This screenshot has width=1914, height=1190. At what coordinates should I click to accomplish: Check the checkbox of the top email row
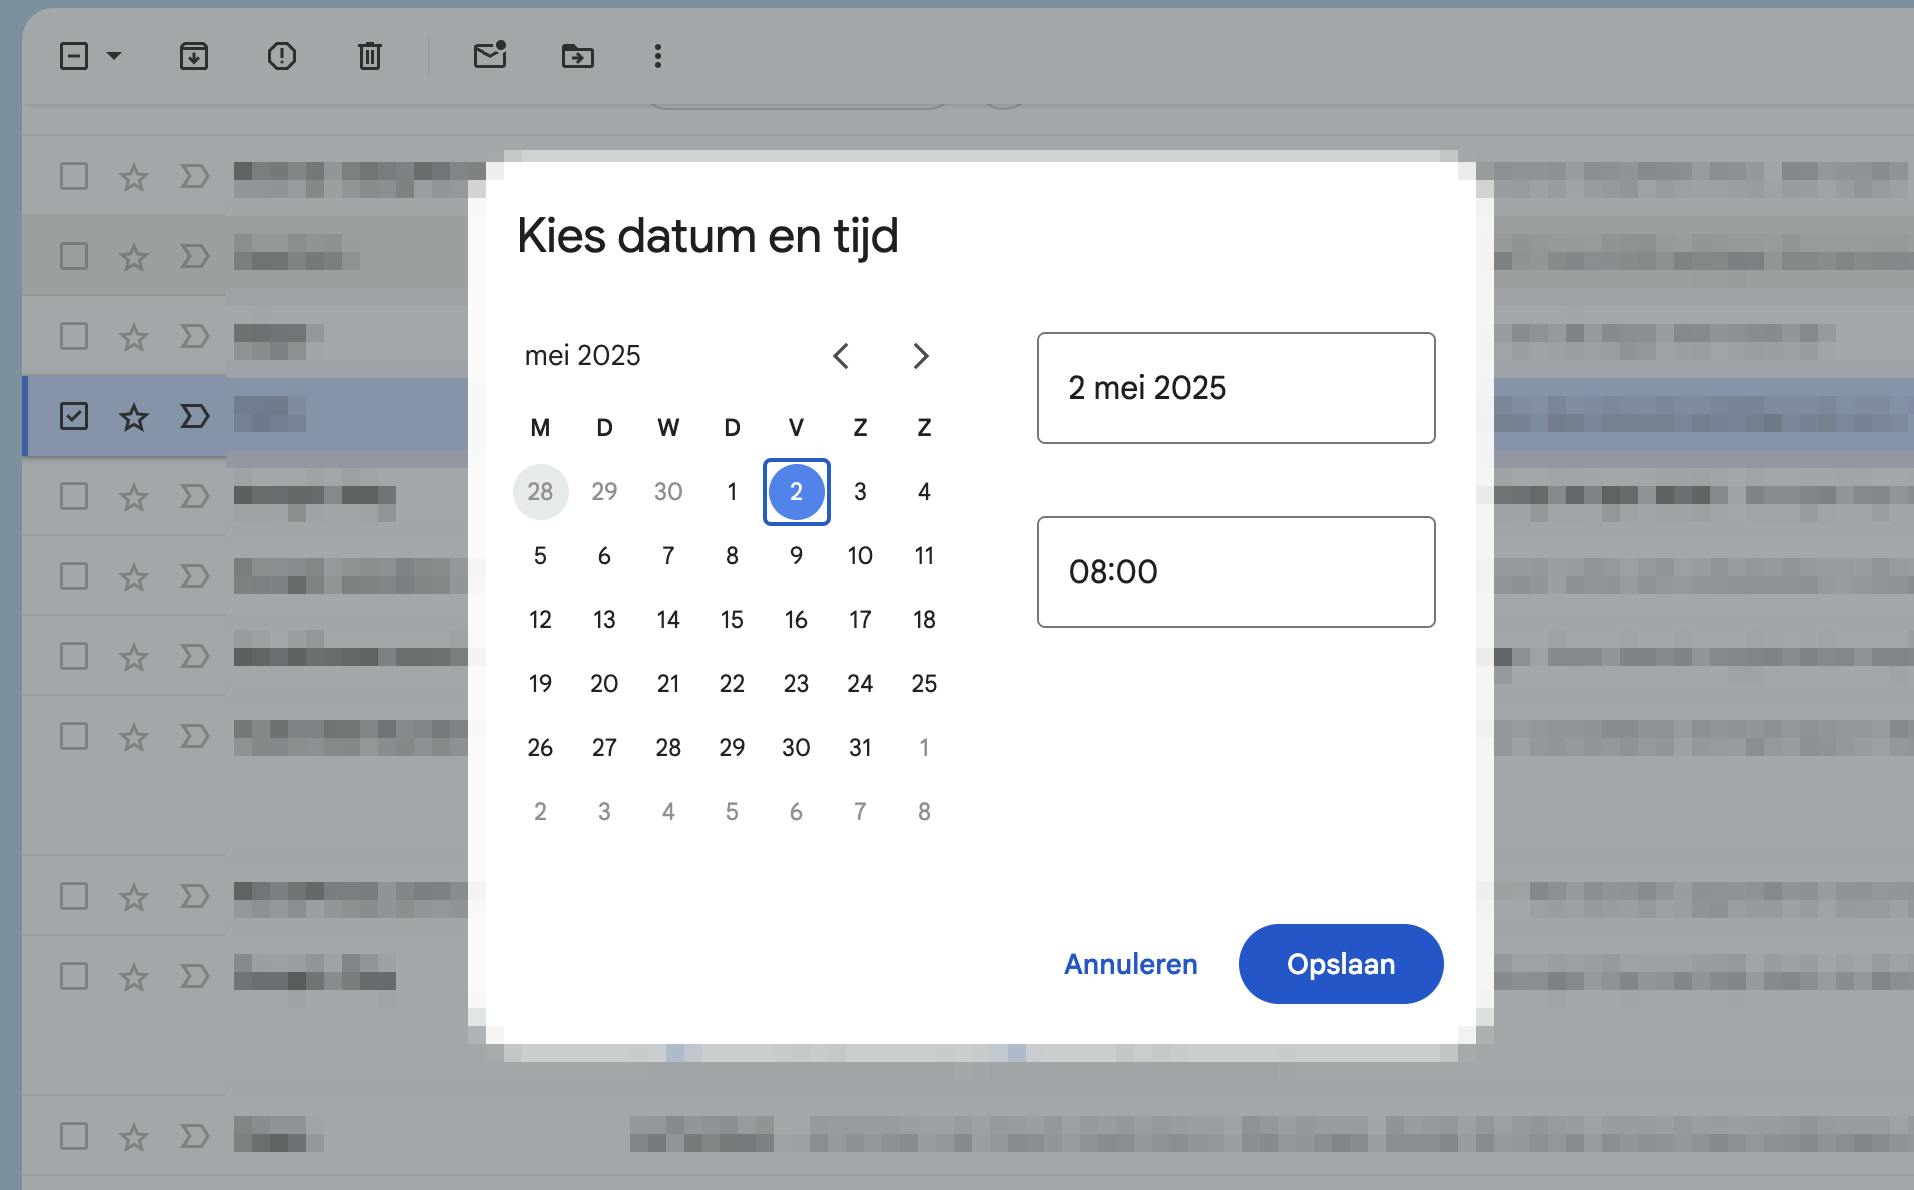click(74, 176)
